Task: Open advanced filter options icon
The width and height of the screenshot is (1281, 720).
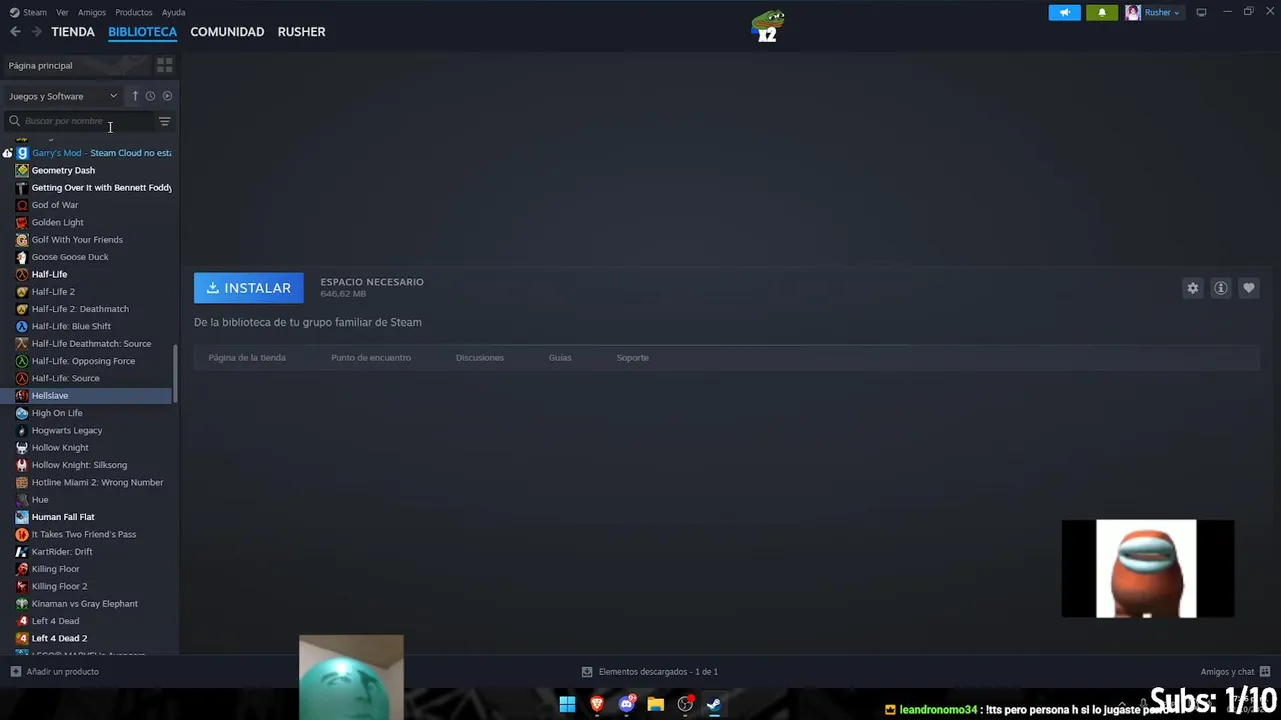Action: coord(165,121)
